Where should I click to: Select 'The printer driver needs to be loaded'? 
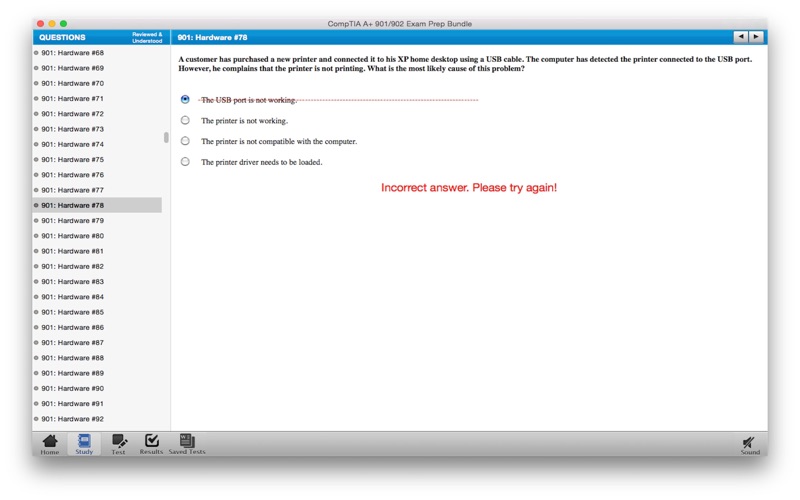tap(185, 162)
